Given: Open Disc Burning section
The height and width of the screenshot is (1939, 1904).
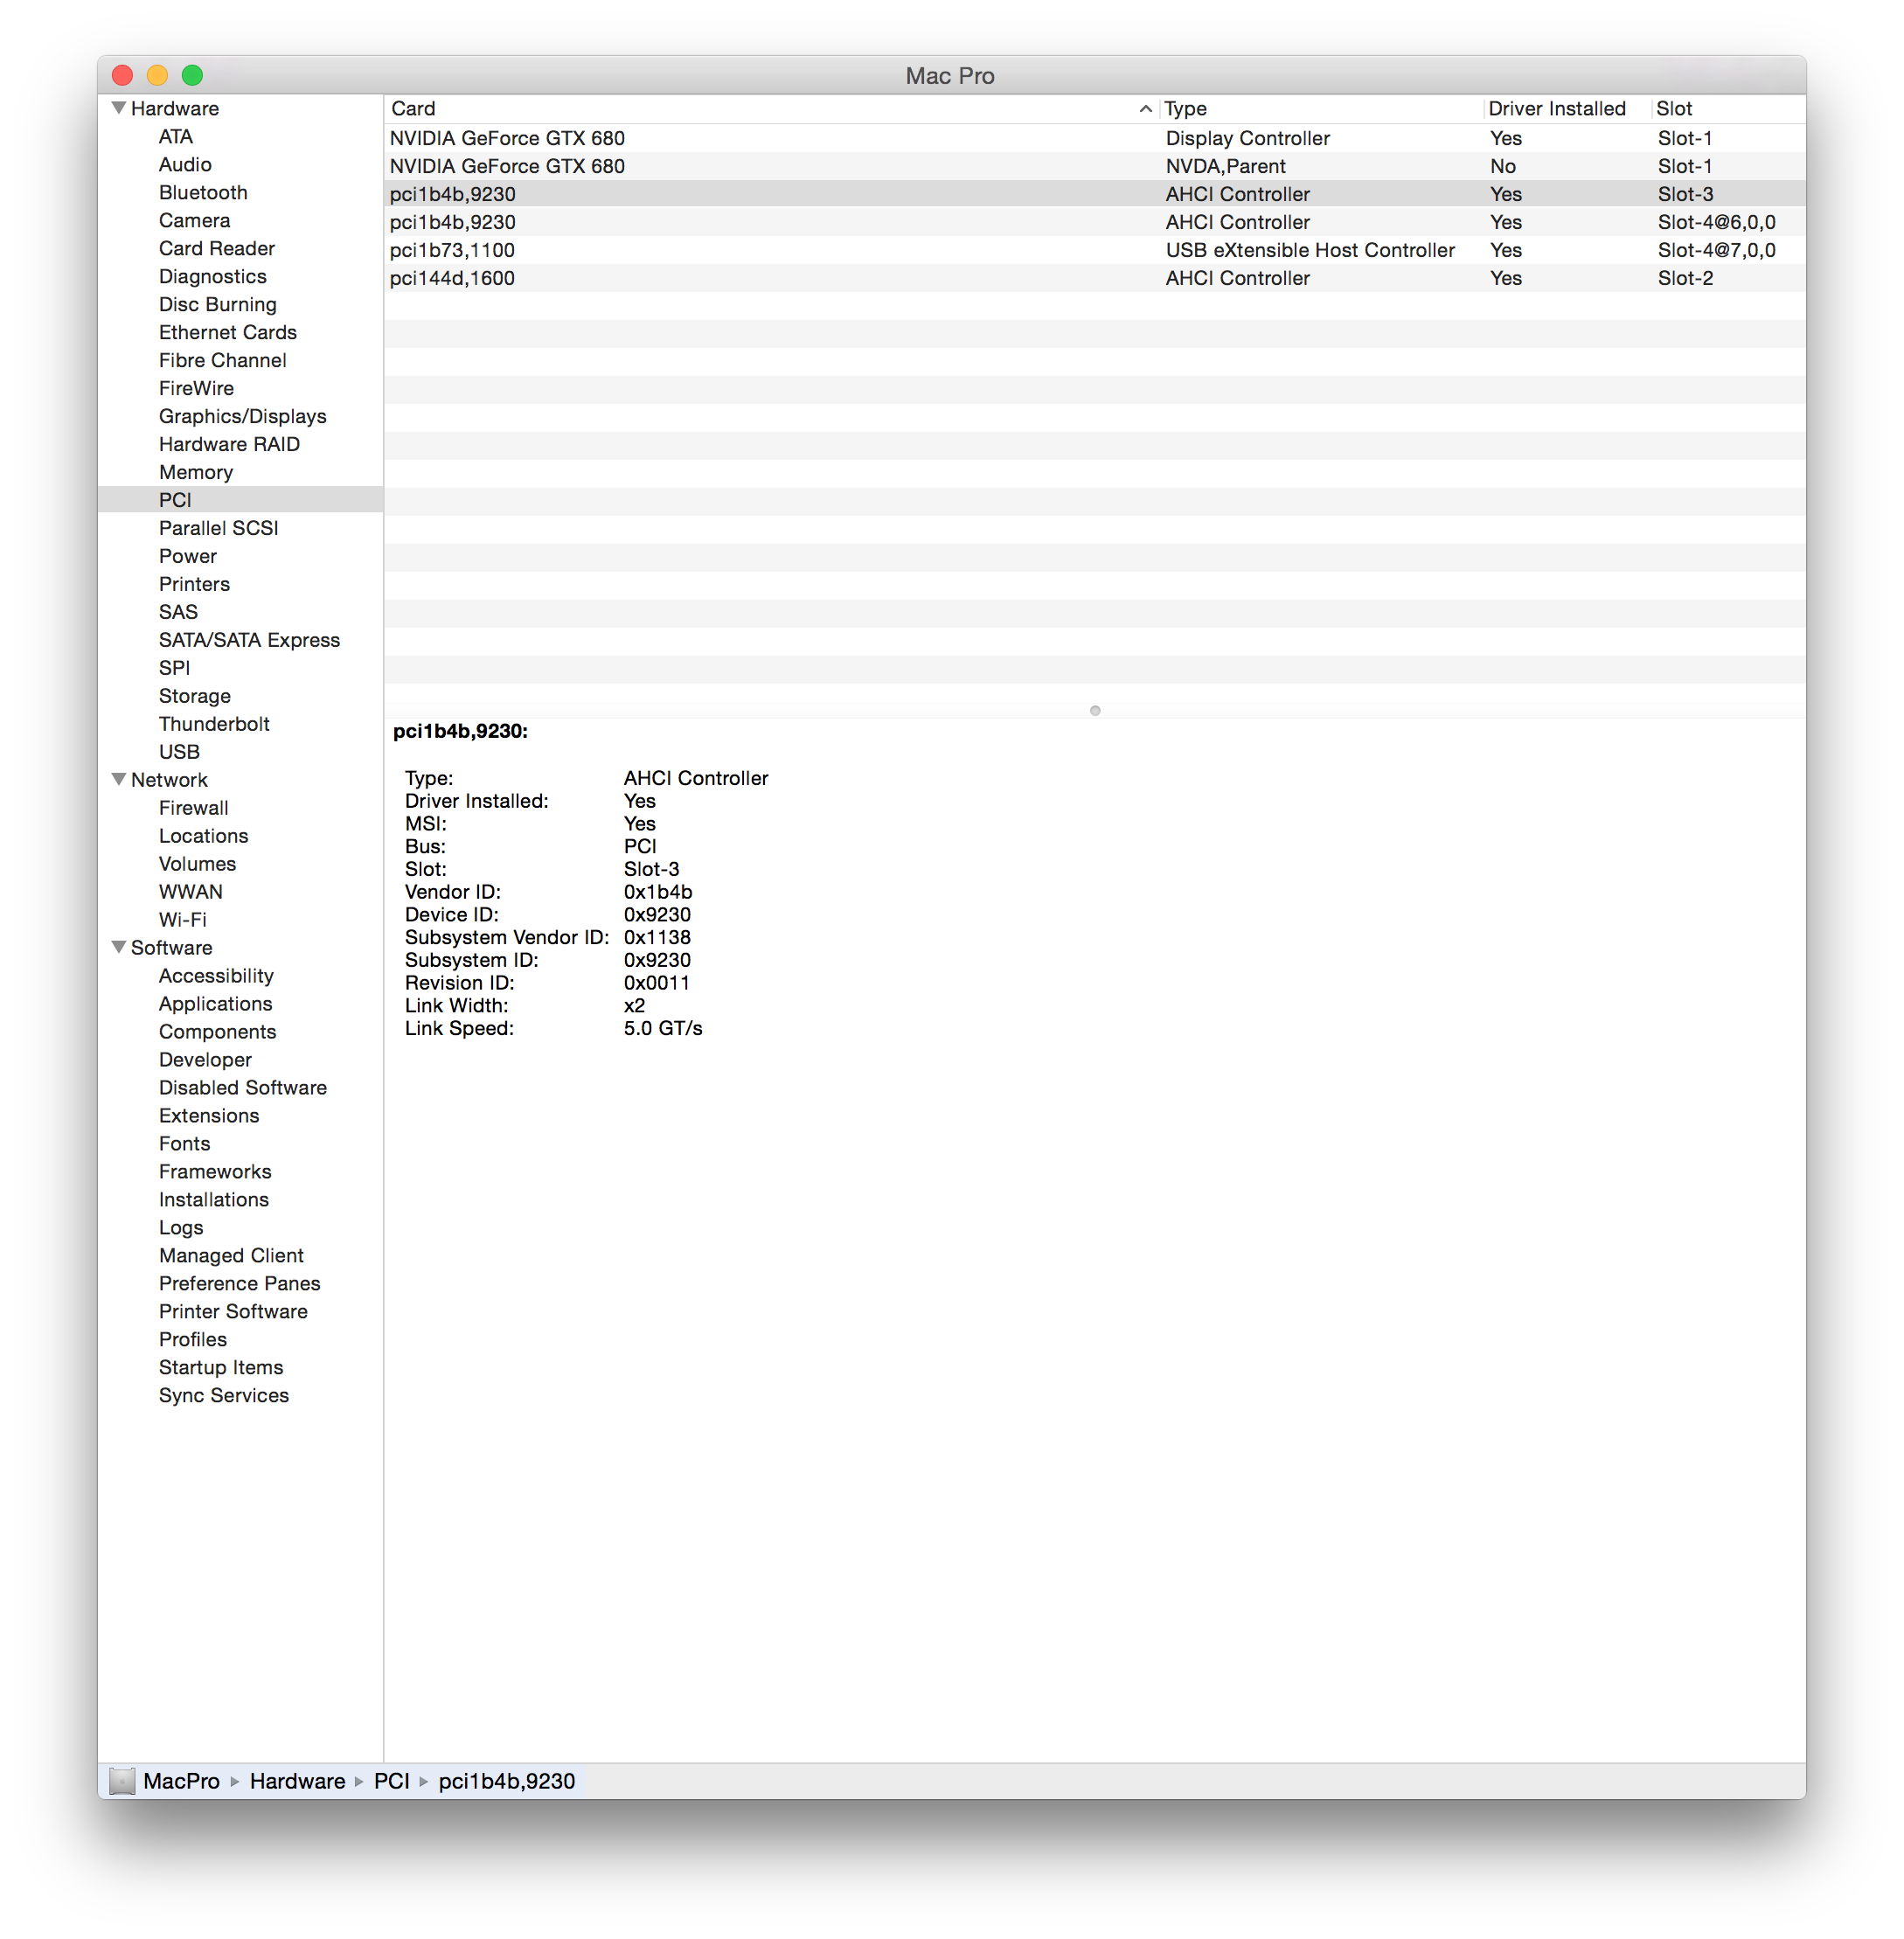Looking at the screenshot, I should click(218, 305).
